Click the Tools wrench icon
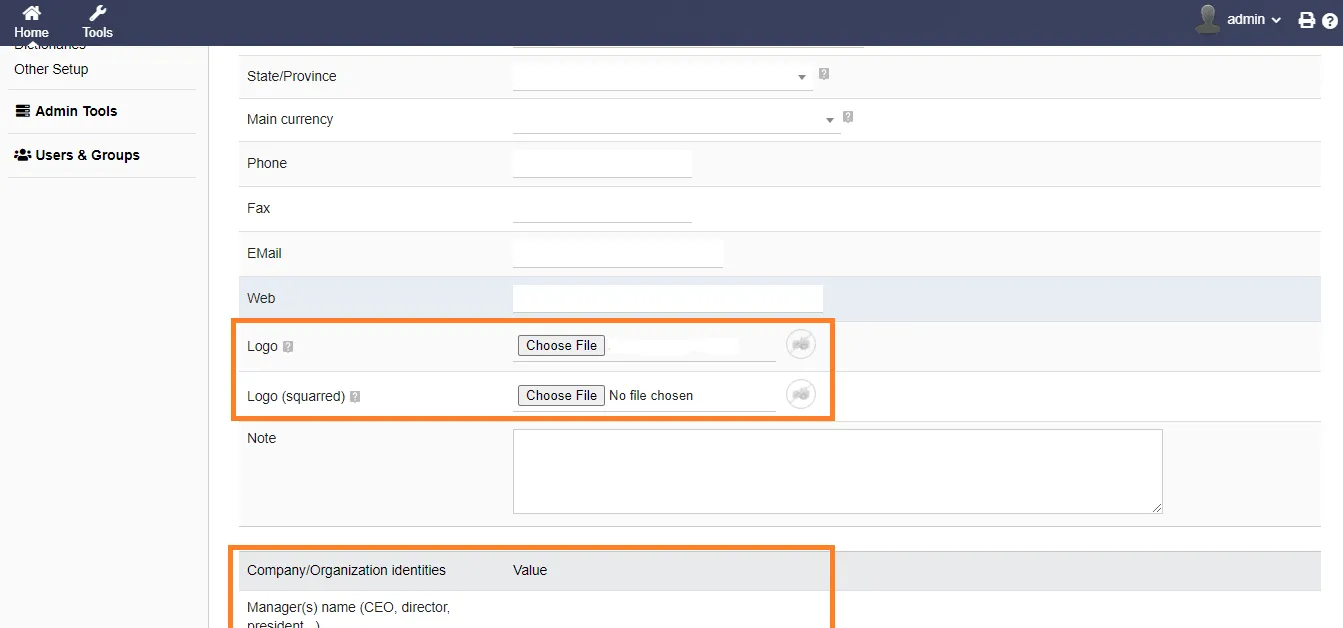 coord(97,13)
